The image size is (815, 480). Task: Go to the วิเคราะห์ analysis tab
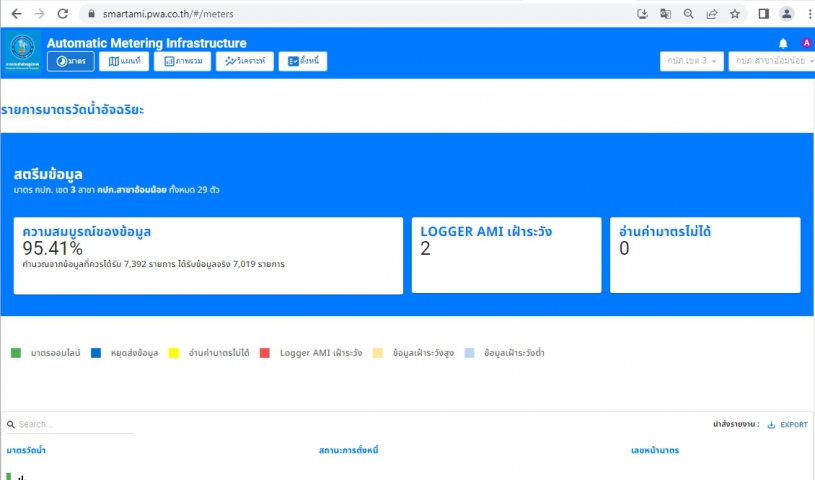click(244, 61)
